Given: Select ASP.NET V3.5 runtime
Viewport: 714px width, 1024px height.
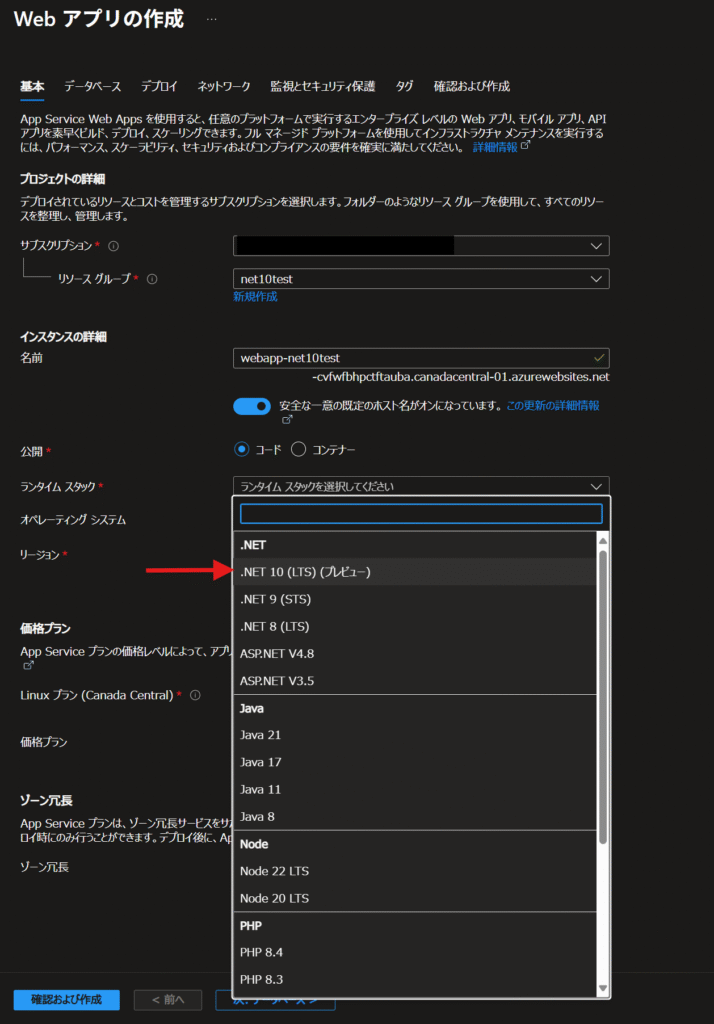Looking at the screenshot, I should (x=415, y=681).
